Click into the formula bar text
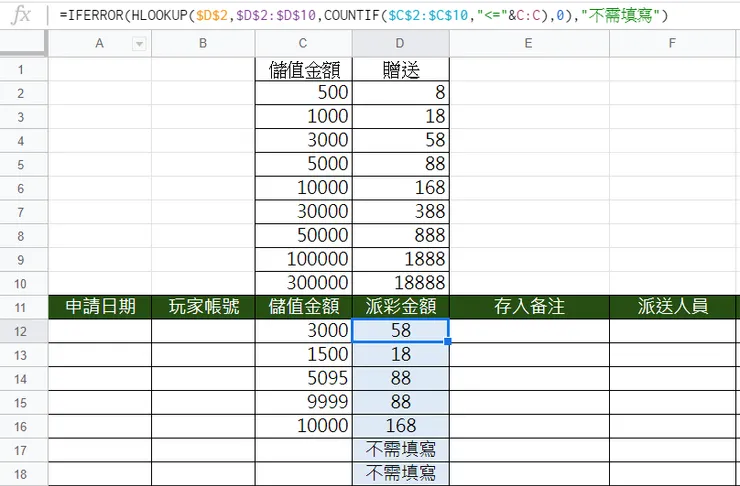740x486 pixels. (x=363, y=15)
